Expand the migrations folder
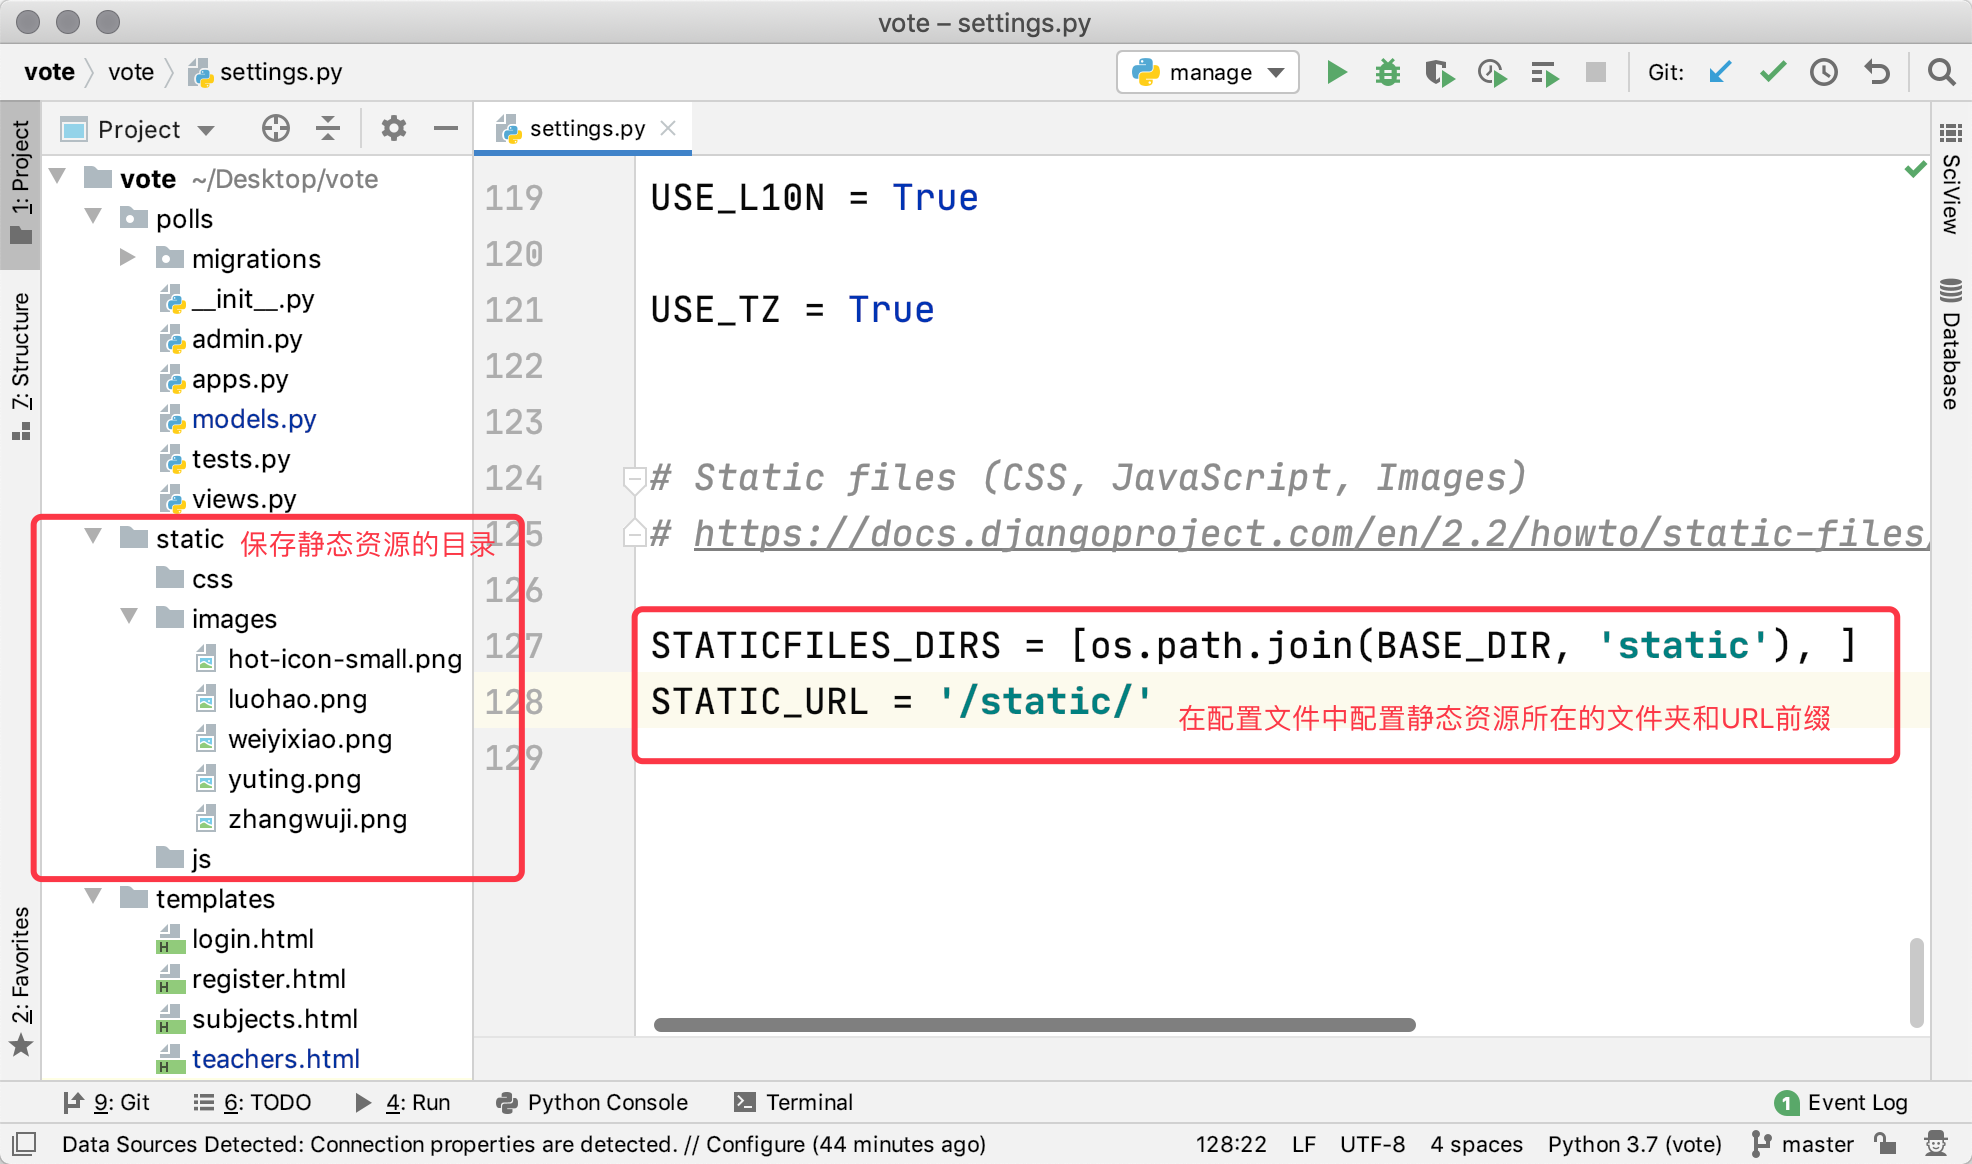The image size is (1972, 1164). 128,258
